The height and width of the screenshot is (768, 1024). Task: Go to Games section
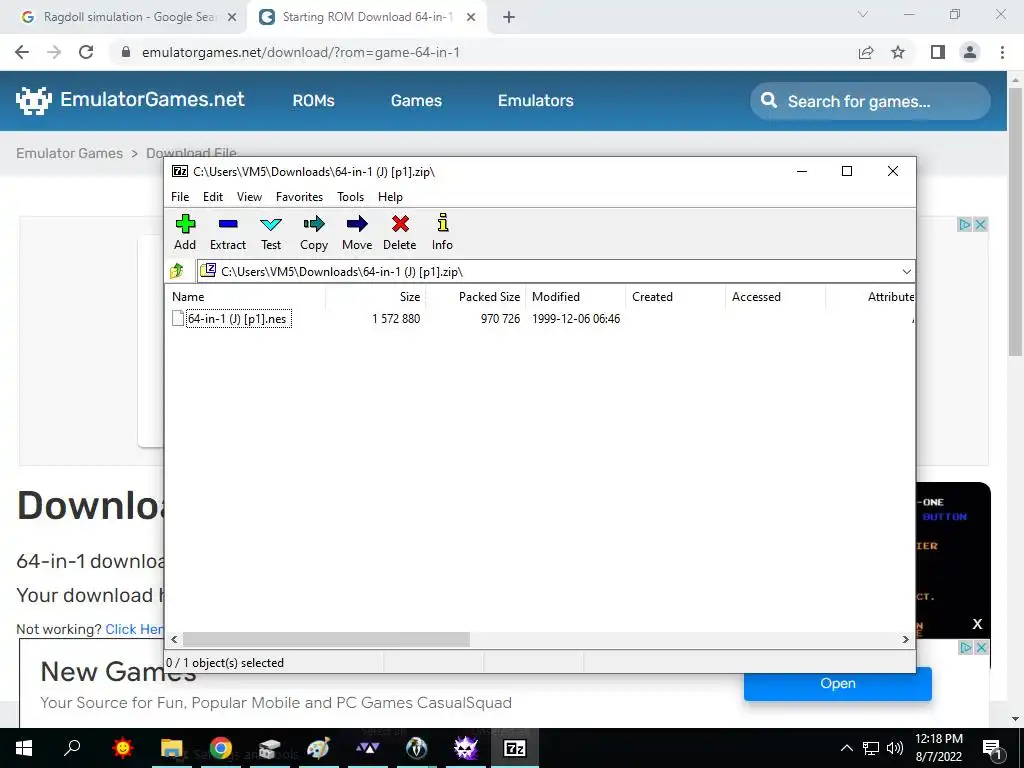[x=417, y=101]
